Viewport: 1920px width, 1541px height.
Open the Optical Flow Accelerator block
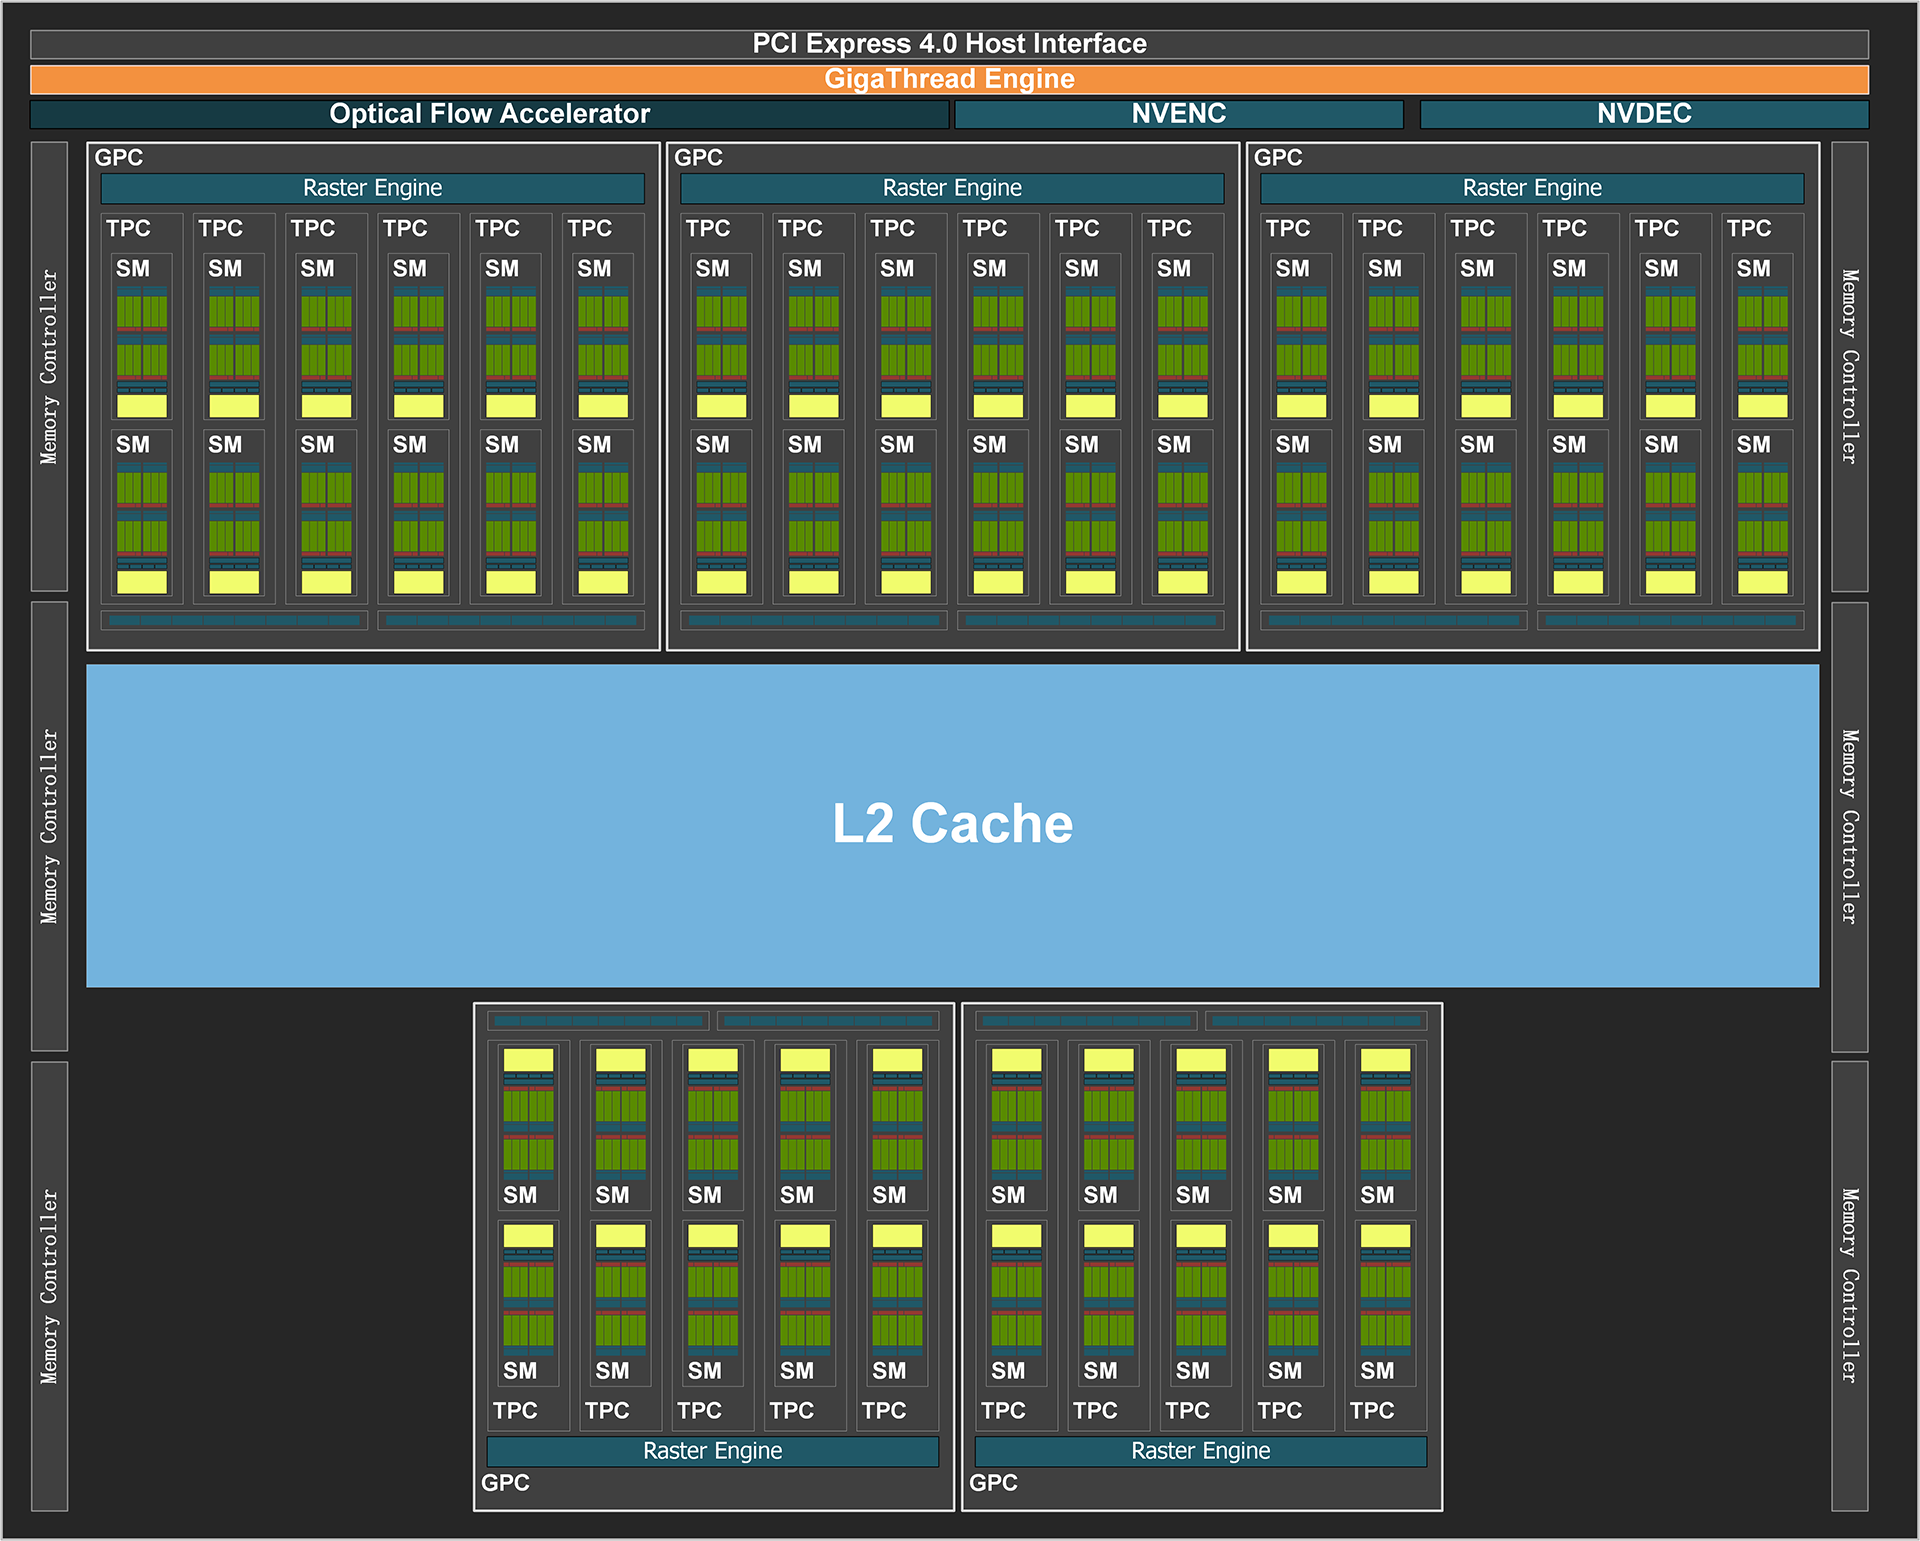click(x=489, y=113)
